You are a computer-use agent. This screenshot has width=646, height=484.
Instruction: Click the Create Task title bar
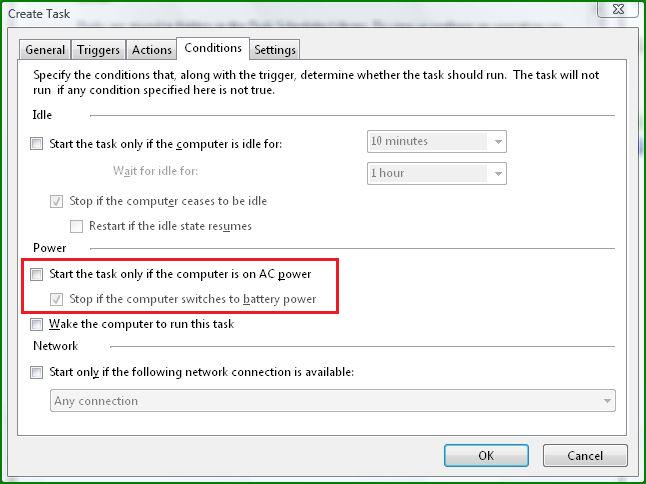tap(288, 14)
